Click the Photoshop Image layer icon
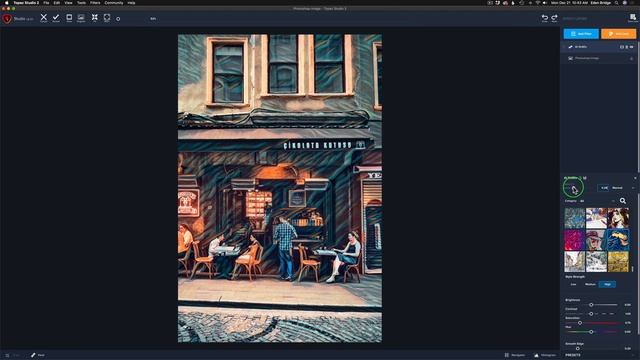 pyautogui.click(x=570, y=58)
